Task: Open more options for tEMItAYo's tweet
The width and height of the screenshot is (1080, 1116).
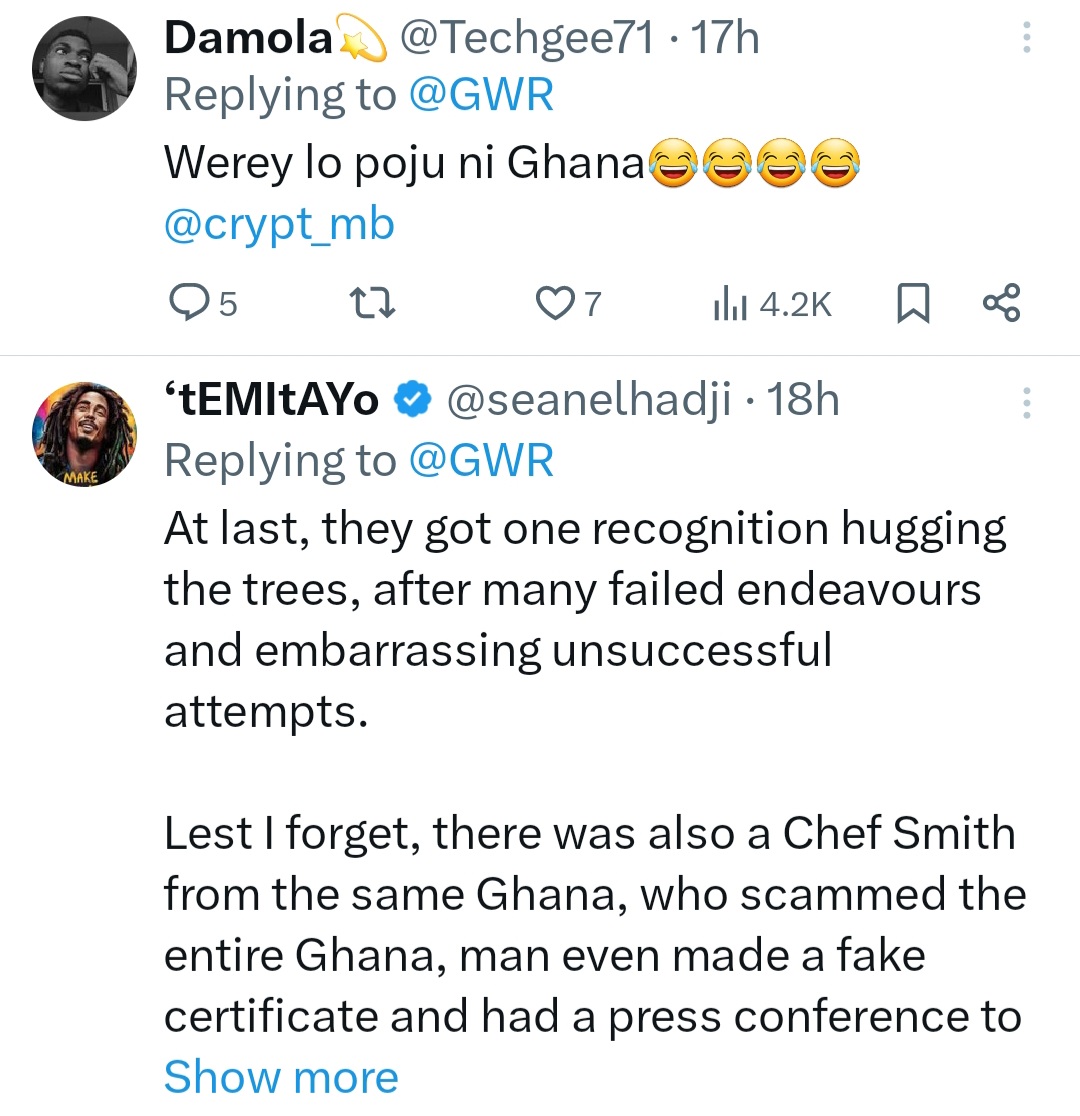Action: [1025, 401]
